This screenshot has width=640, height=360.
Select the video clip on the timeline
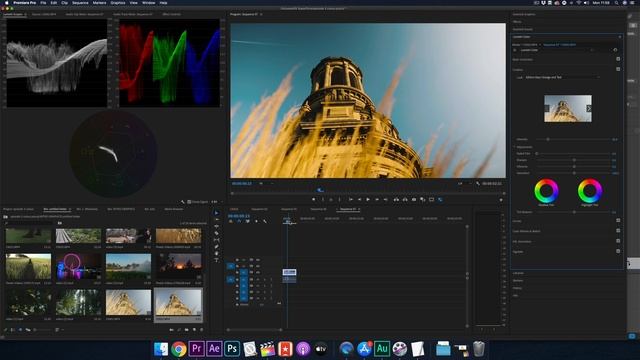(289, 272)
